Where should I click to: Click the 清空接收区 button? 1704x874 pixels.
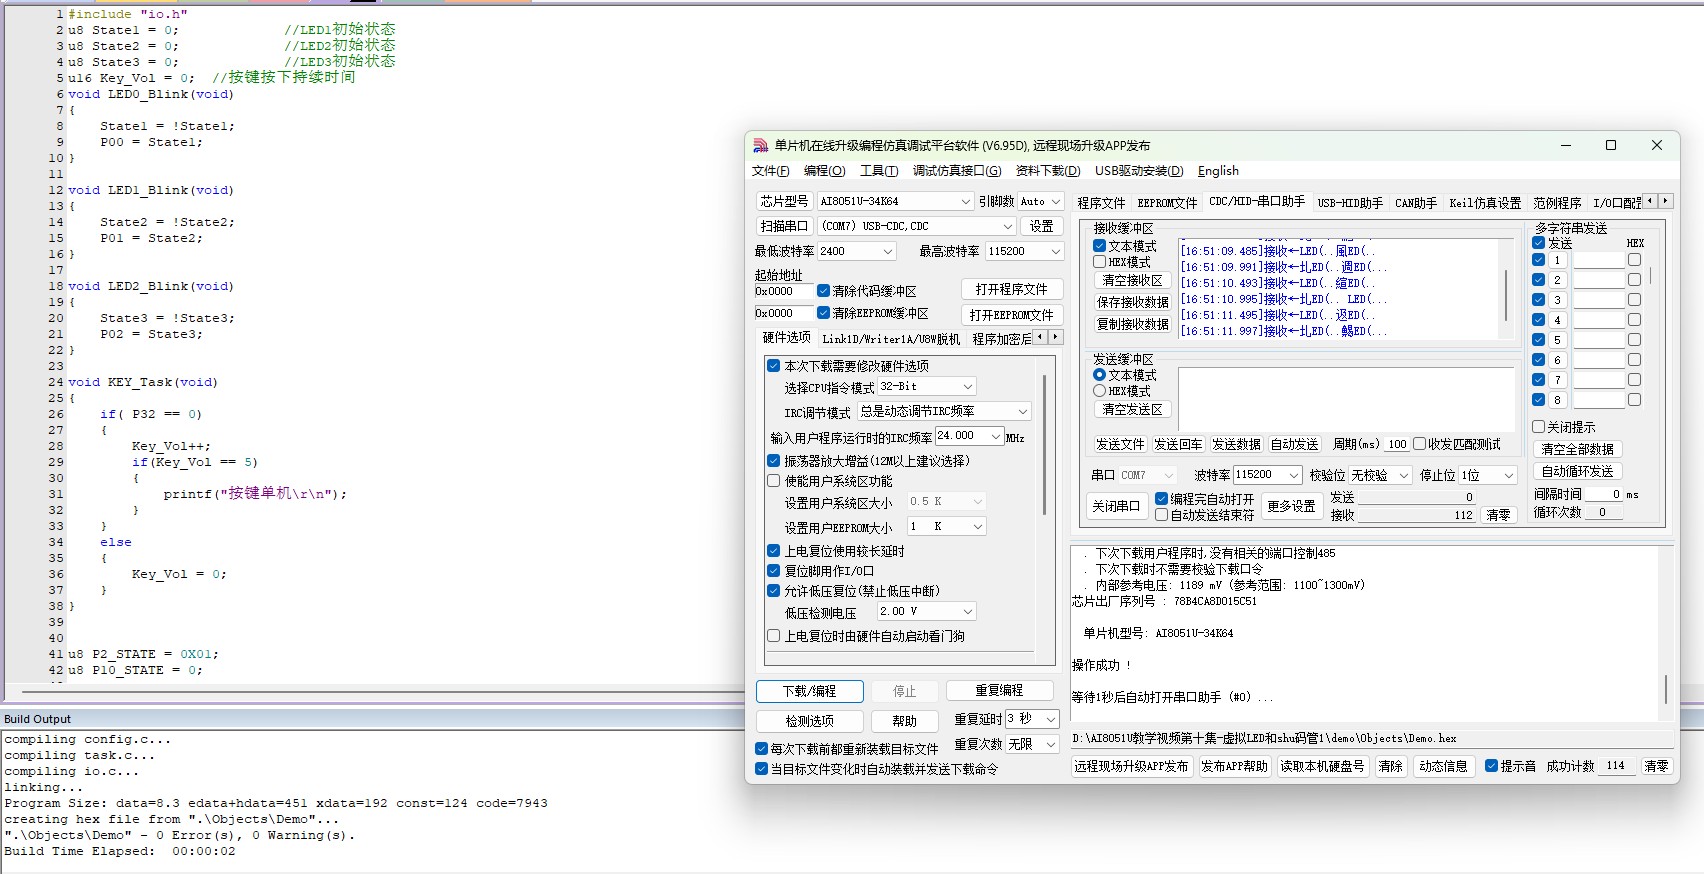coord(1132,281)
